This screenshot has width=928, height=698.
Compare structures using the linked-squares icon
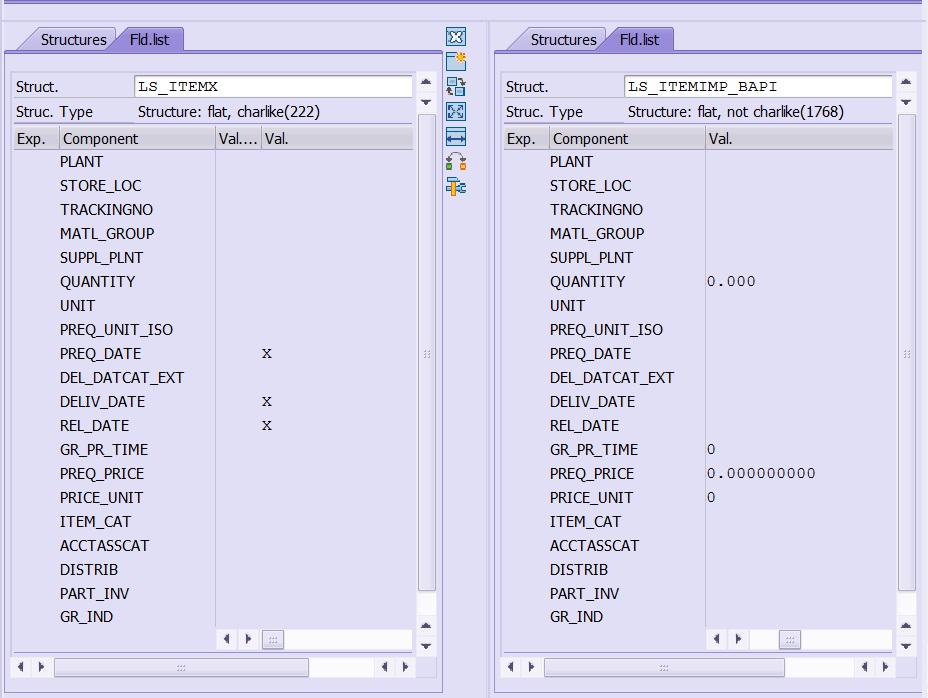455,161
